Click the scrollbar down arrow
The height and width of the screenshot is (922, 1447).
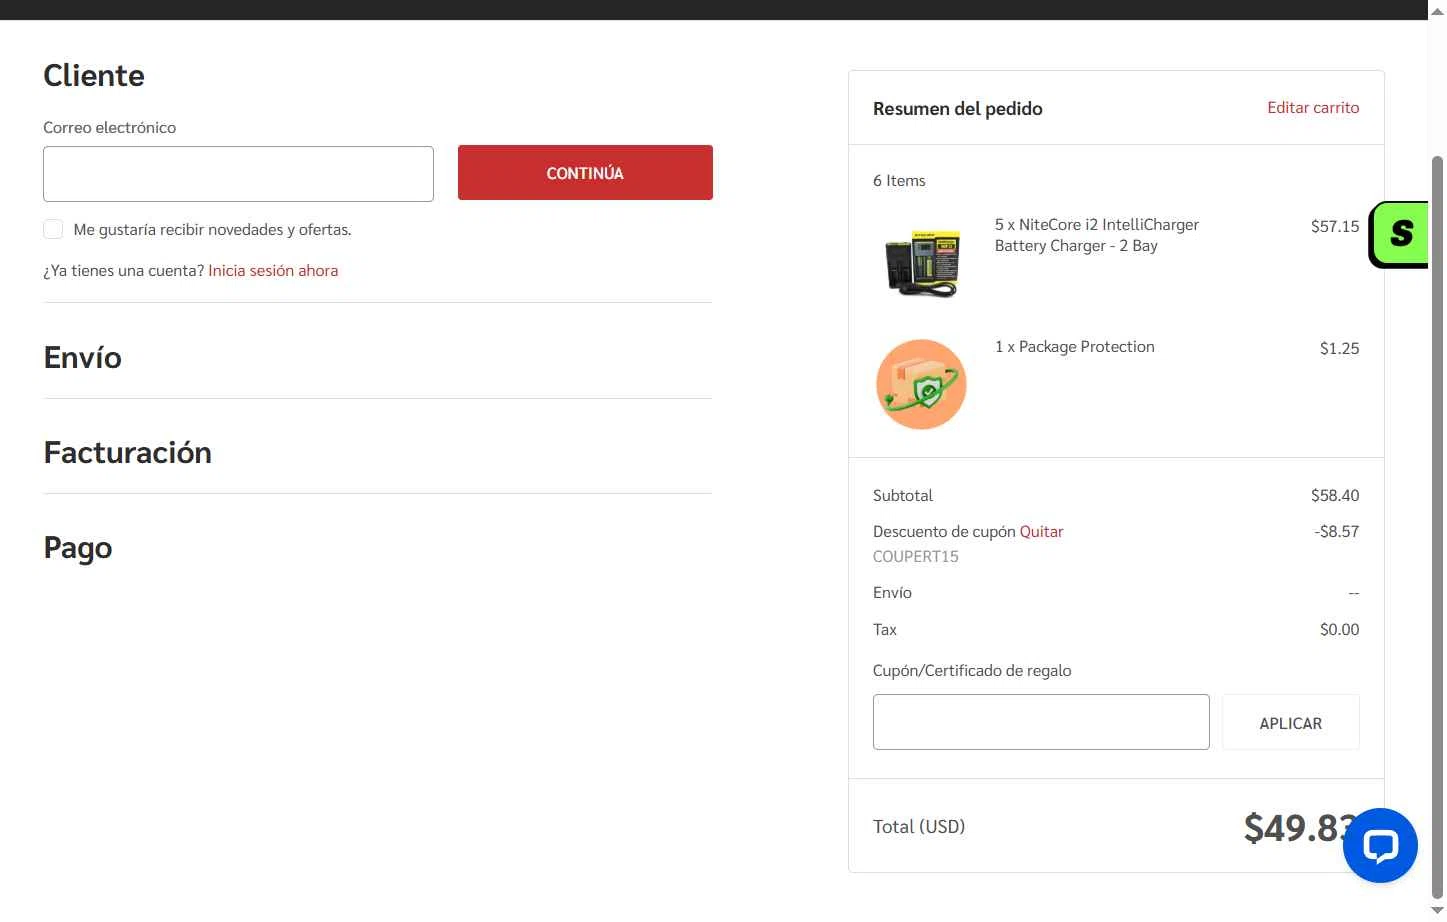point(1437,911)
